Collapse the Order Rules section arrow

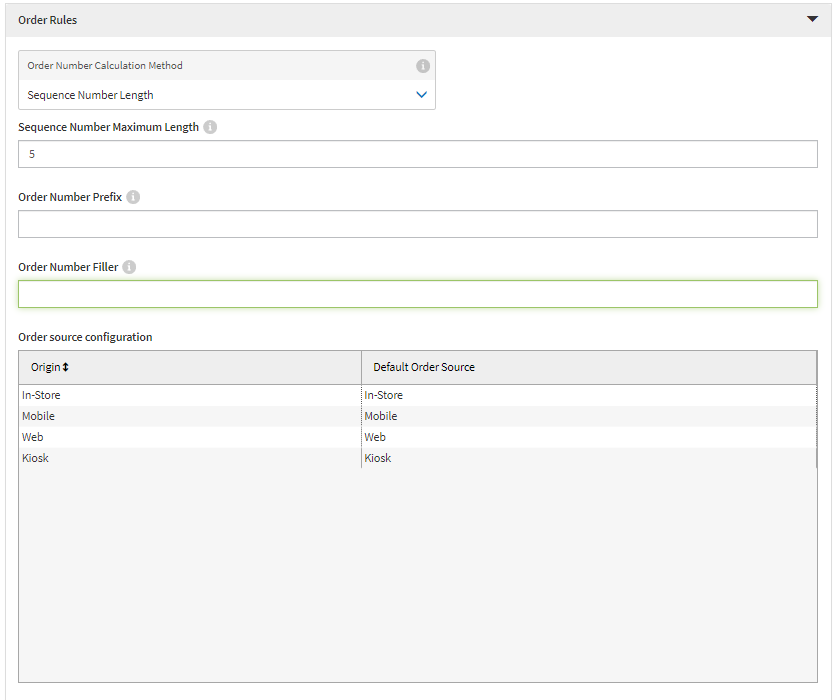pyautogui.click(x=812, y=19)
